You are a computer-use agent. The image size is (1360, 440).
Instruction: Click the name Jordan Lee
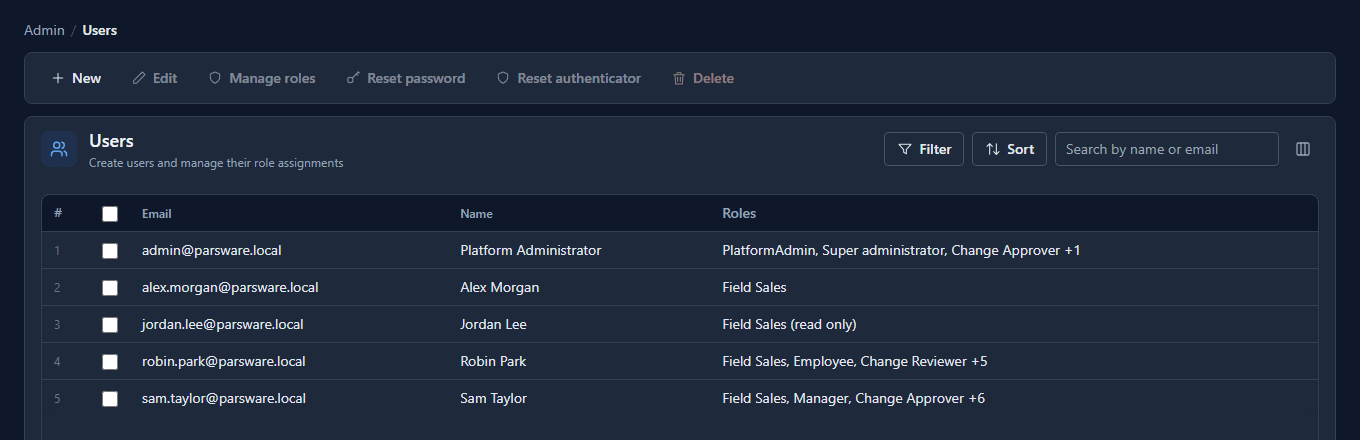tap(493, 324)
